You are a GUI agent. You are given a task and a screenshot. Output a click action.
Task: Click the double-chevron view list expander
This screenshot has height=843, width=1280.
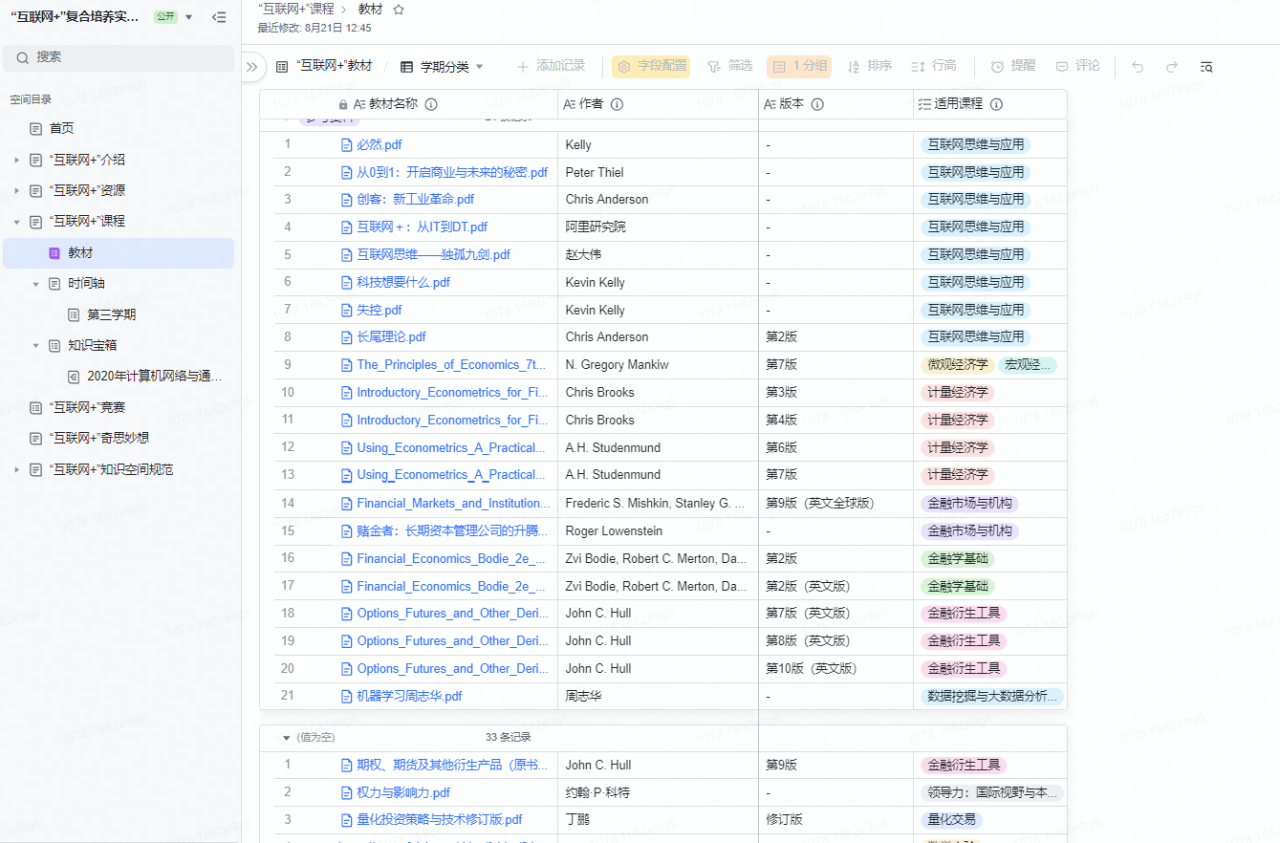[252, 67]
